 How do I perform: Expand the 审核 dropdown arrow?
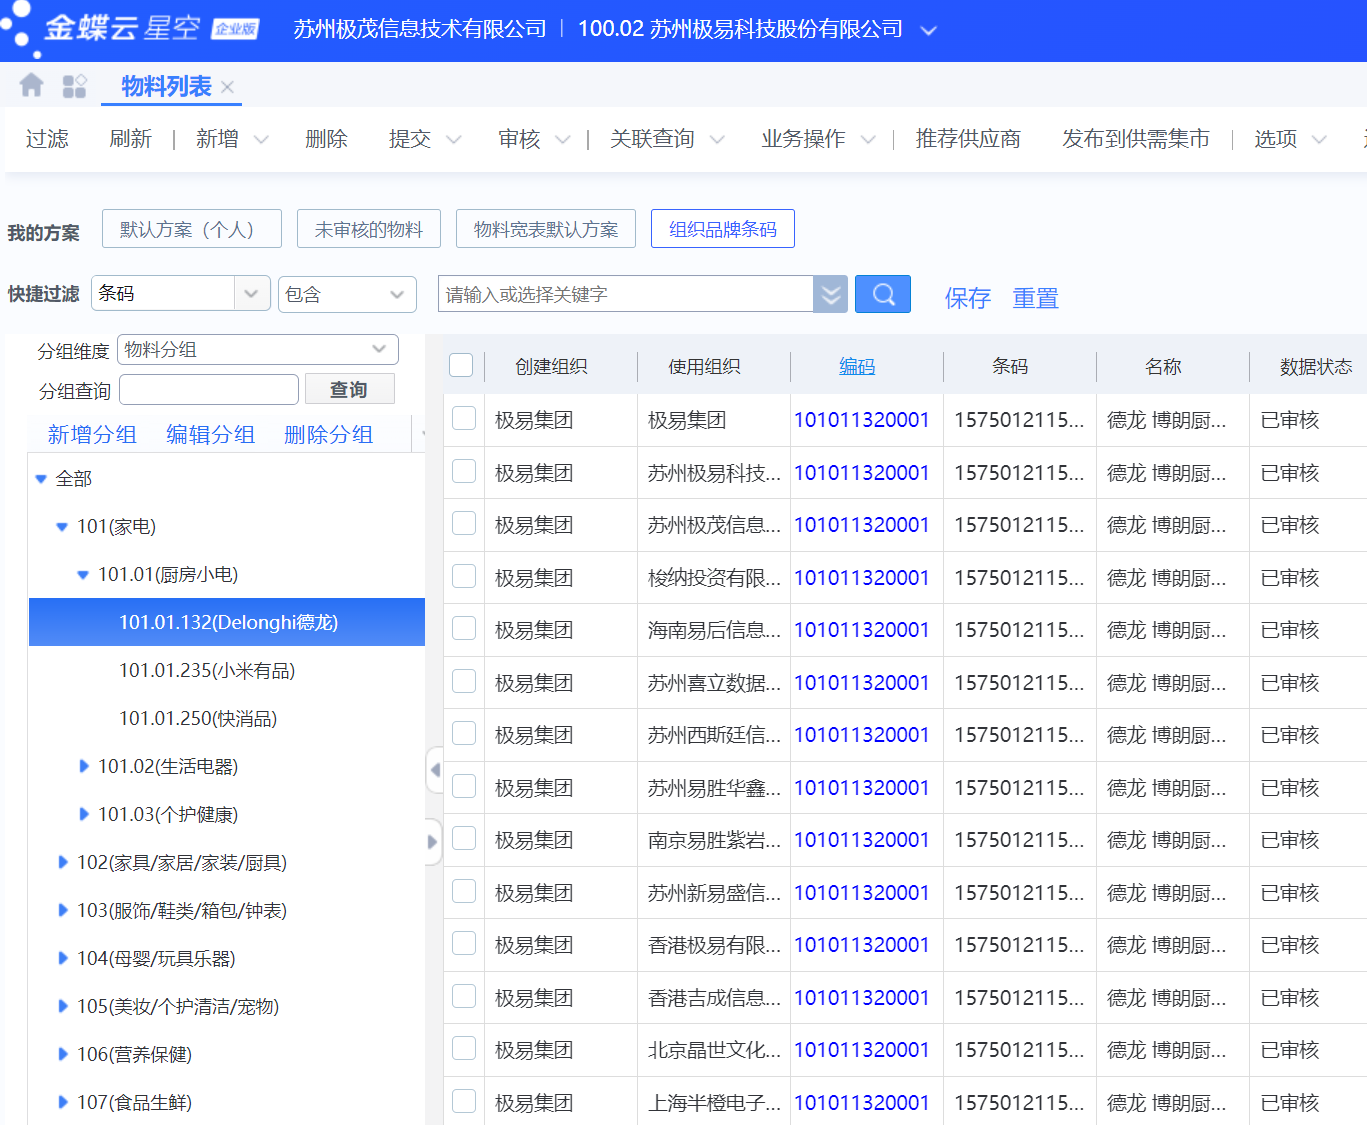coord(563,140)
